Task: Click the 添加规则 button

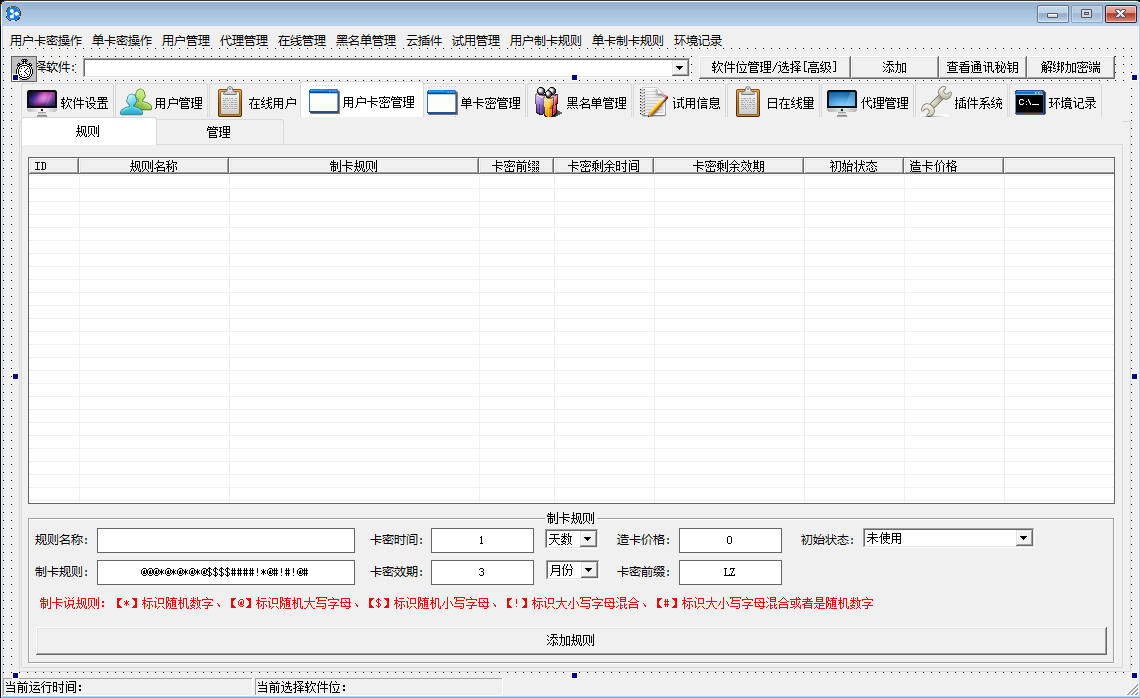Action: pos(571,640)
